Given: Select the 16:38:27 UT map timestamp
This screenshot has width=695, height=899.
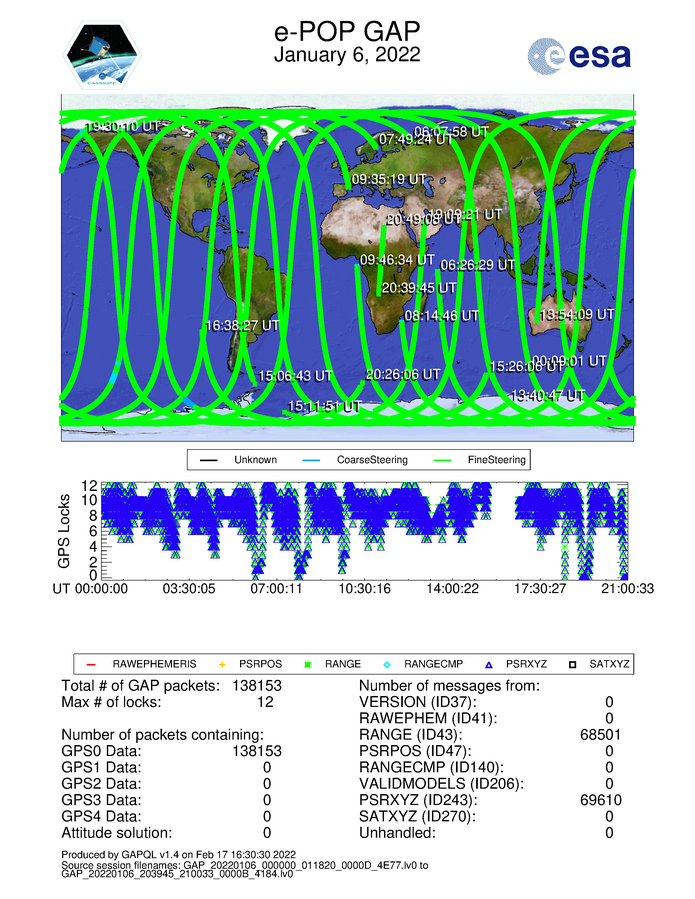Looking at the screenshot, I should tap(246, 326).
